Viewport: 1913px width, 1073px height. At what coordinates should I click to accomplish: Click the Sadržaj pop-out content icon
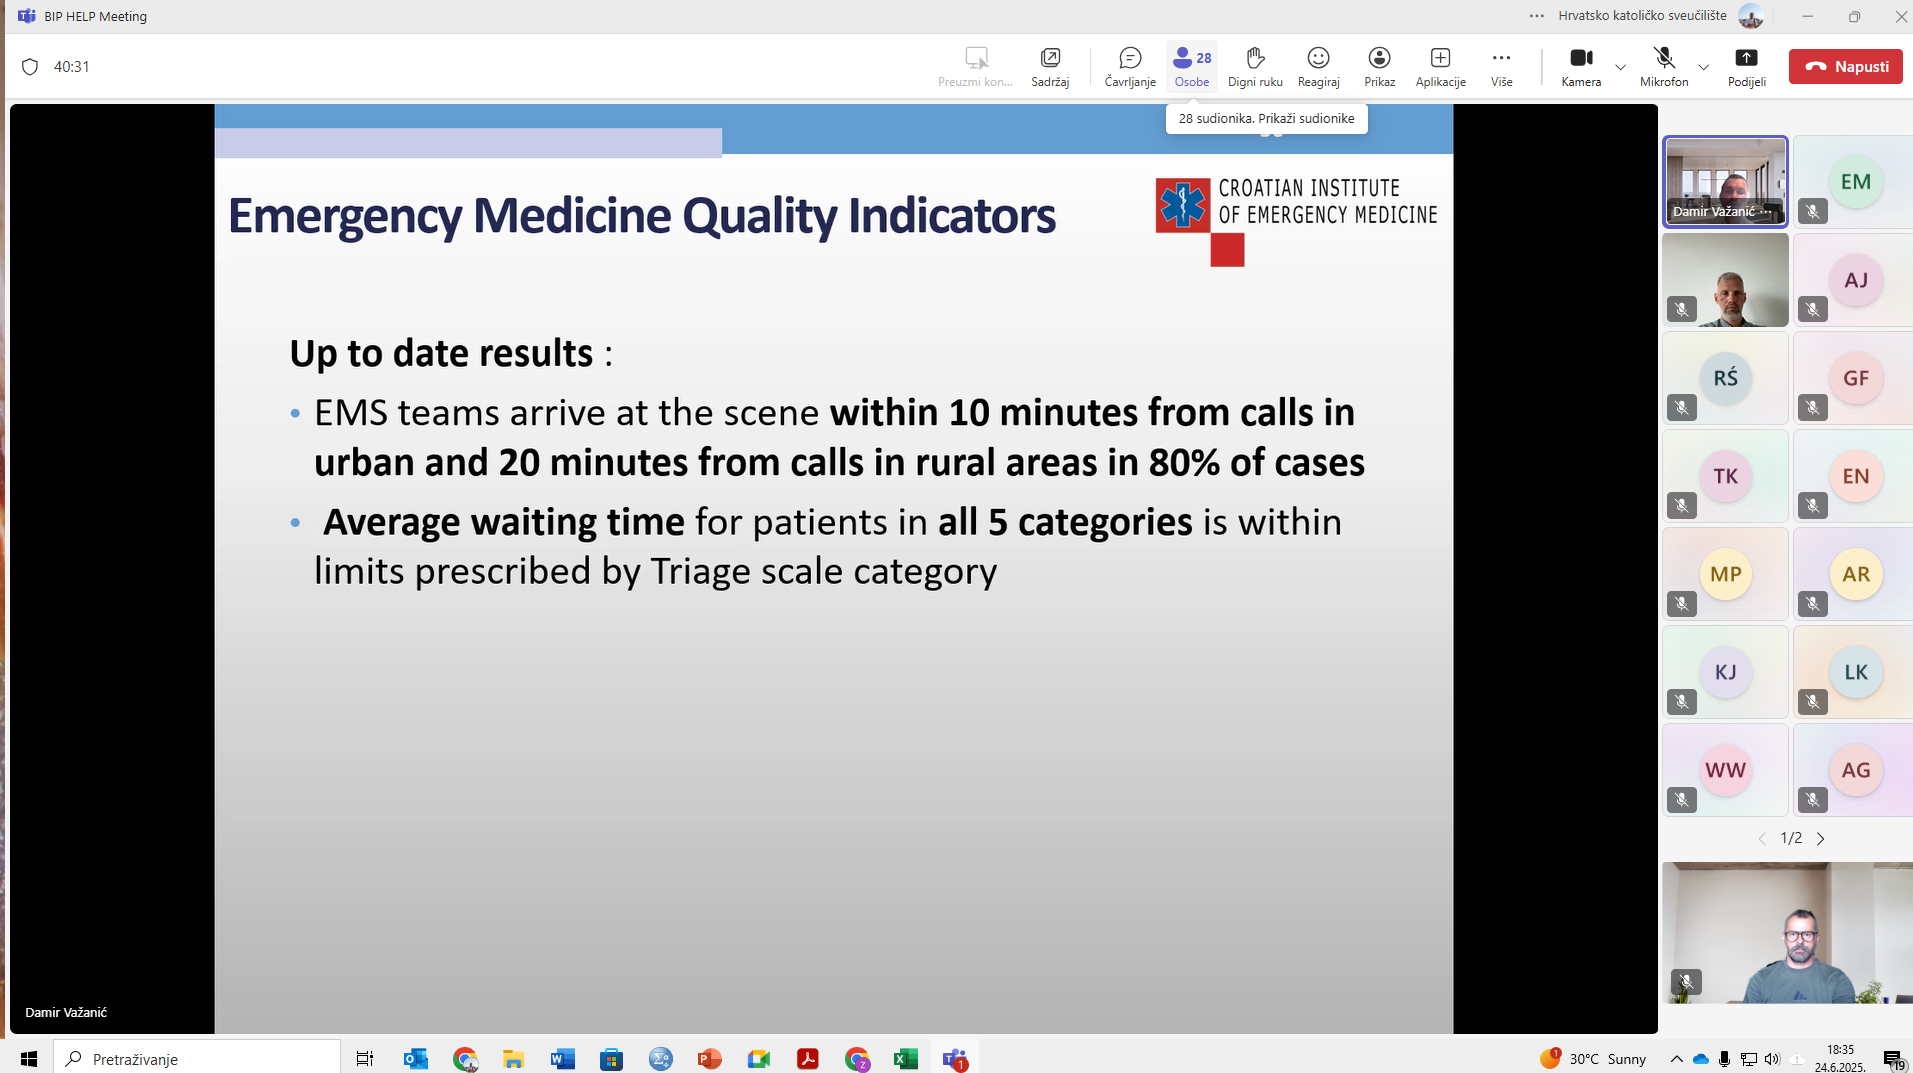(x=1050, y=66)
